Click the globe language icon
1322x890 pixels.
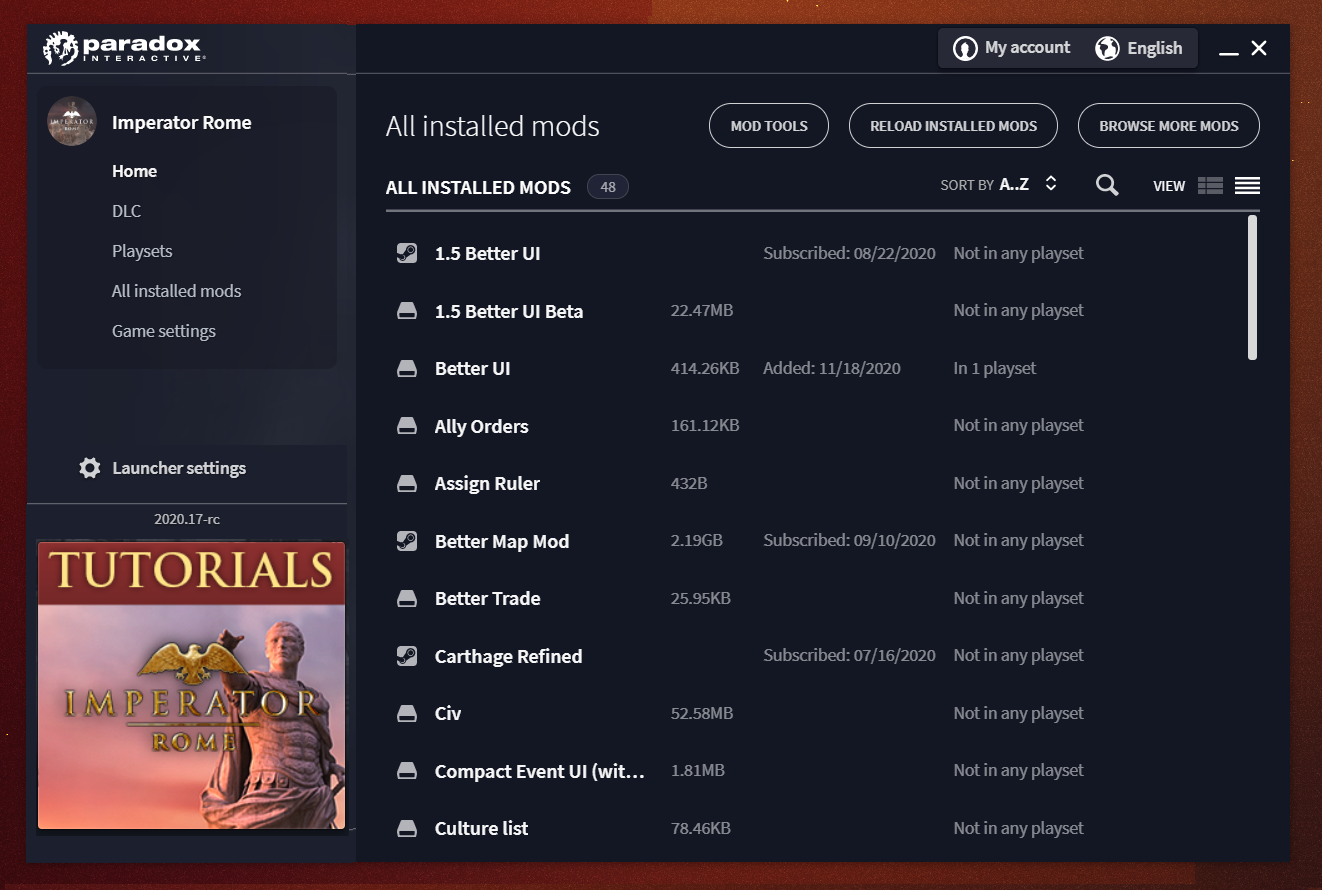1107,48
